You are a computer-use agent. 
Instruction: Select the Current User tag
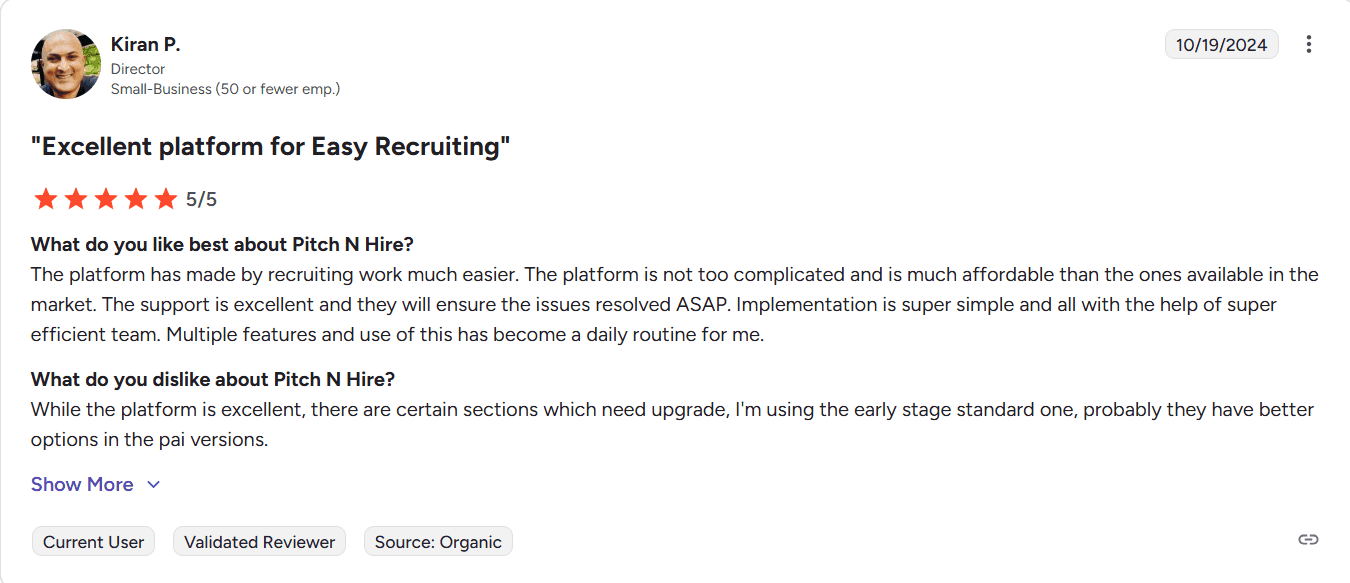tap(93, 541)
